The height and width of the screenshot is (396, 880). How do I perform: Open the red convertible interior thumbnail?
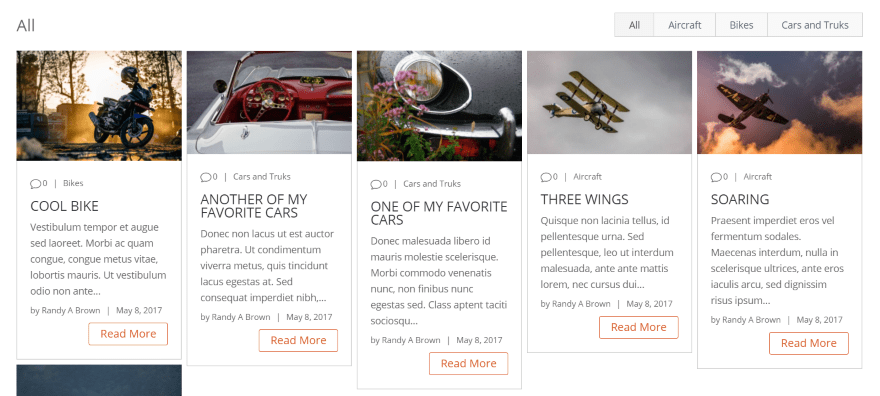click(x=269, y=103)
